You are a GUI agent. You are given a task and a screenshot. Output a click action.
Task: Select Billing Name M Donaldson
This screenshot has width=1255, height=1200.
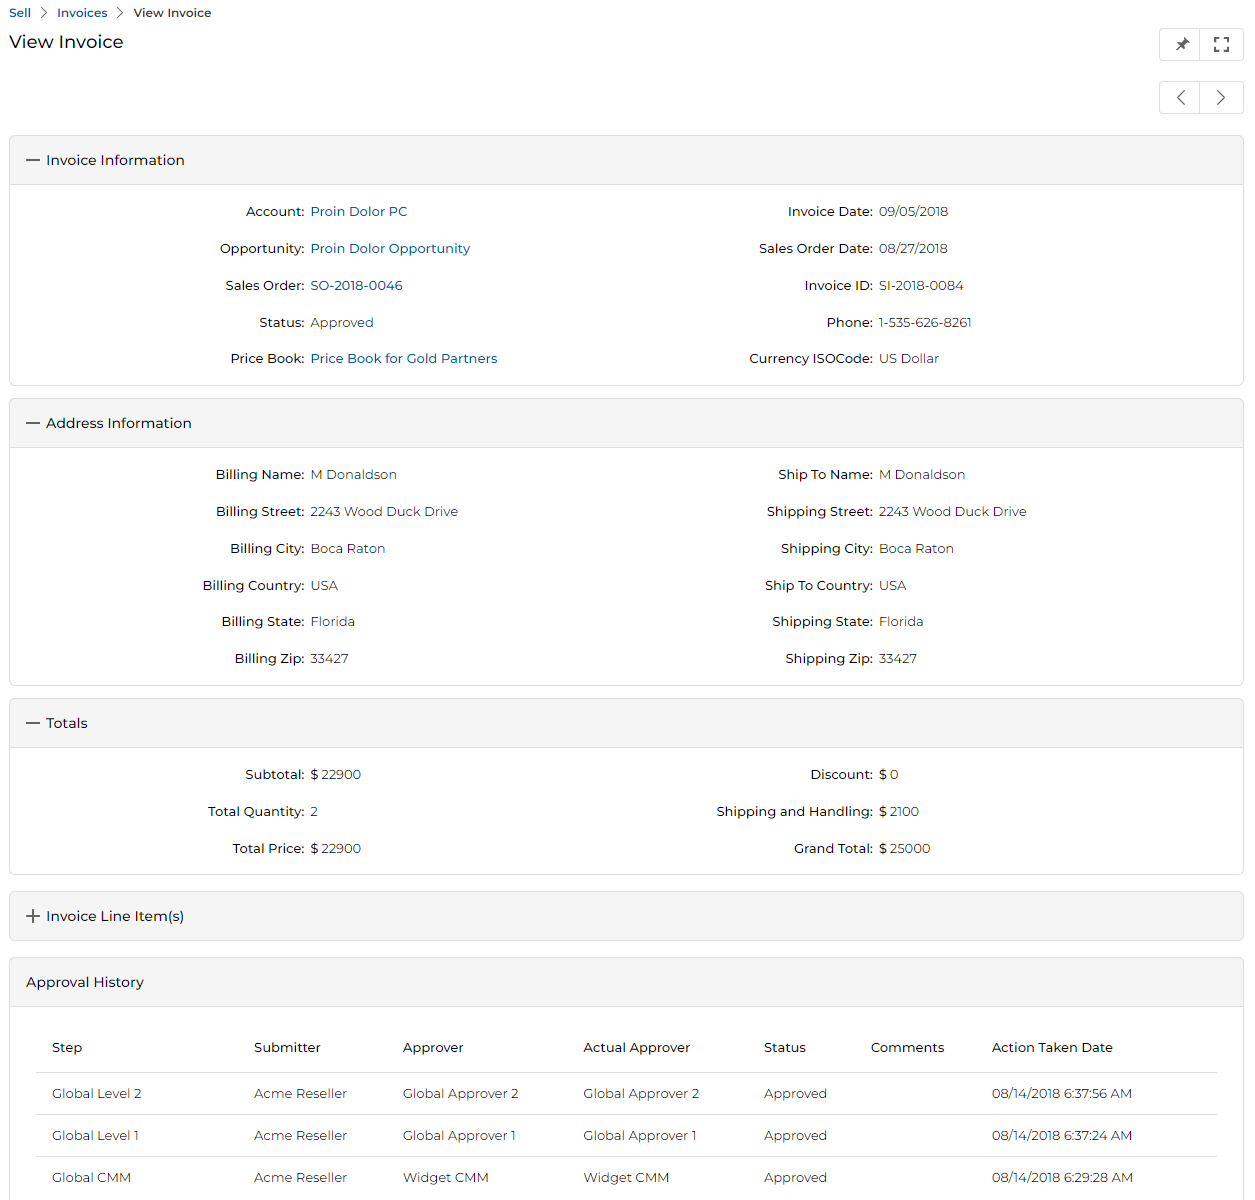354,474
